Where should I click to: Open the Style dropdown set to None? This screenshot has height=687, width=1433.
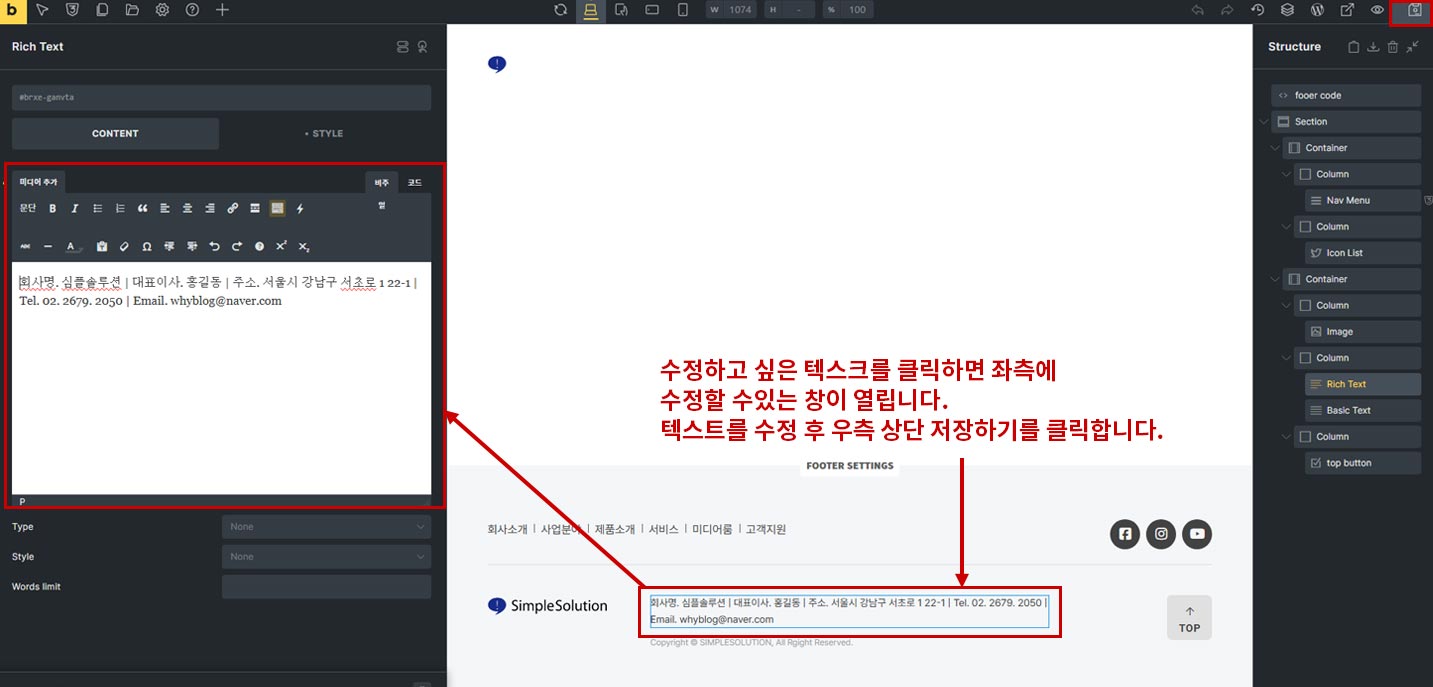pos(326,557)
